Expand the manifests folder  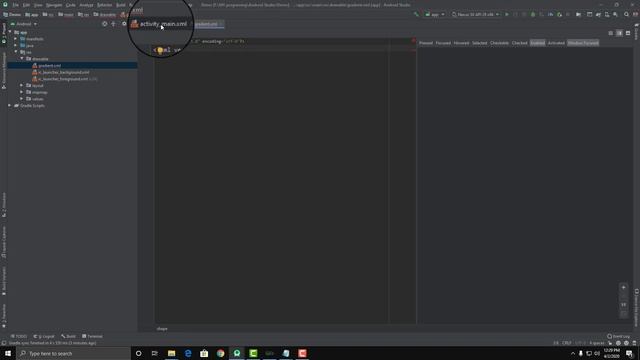pos(16,39)
